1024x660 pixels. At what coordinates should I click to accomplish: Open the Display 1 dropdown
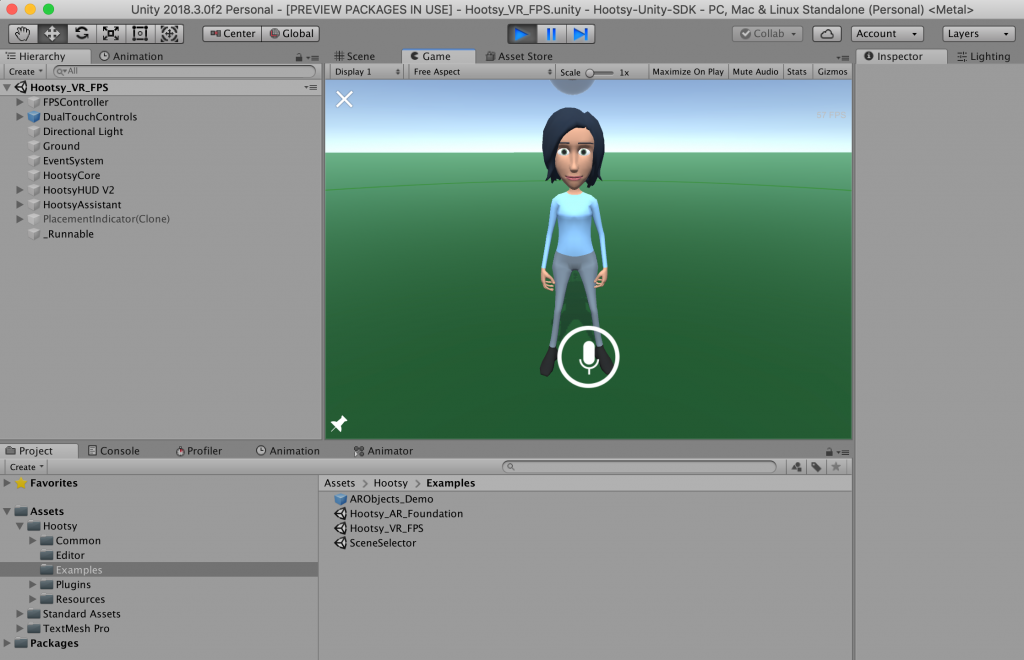[x=366, y=72]
